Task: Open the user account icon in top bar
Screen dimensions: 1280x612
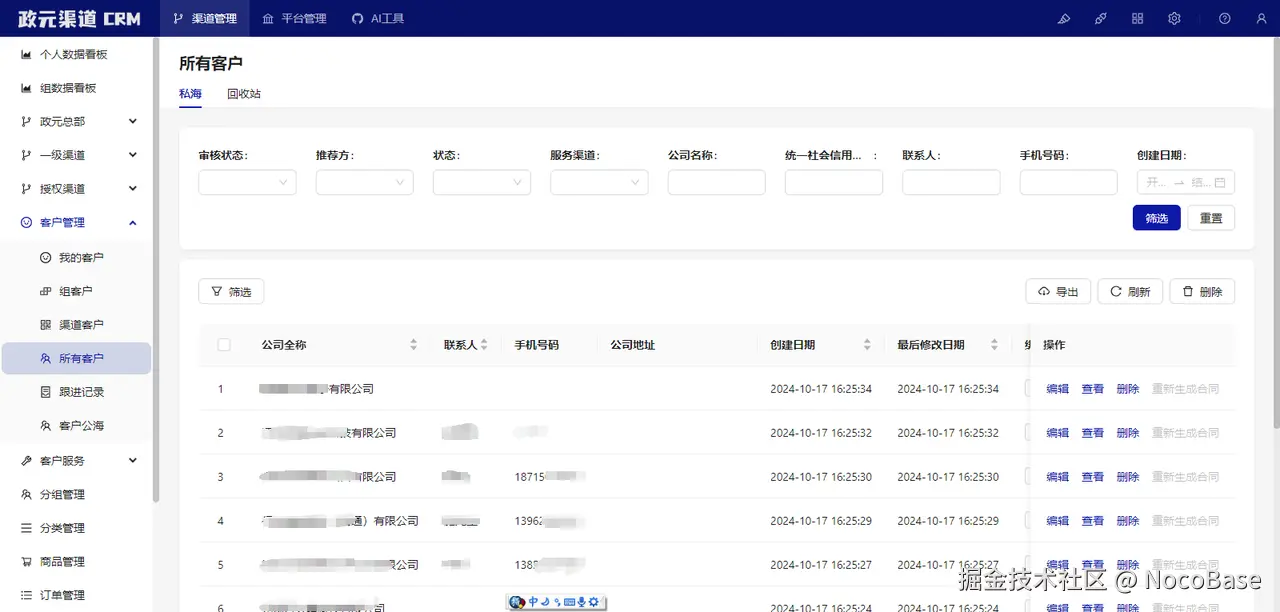Action: click(x=1261, y=18)
